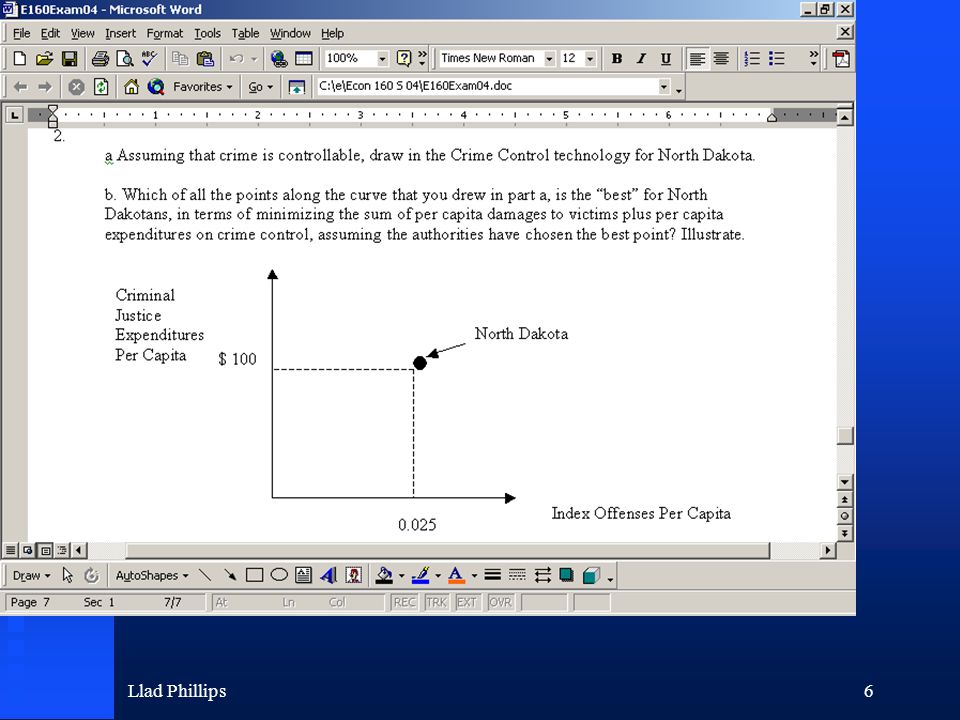The image size is (960, 720).
Task: Toggle Underline formatting
Action: pyautogui.click(x=666, y=59)
